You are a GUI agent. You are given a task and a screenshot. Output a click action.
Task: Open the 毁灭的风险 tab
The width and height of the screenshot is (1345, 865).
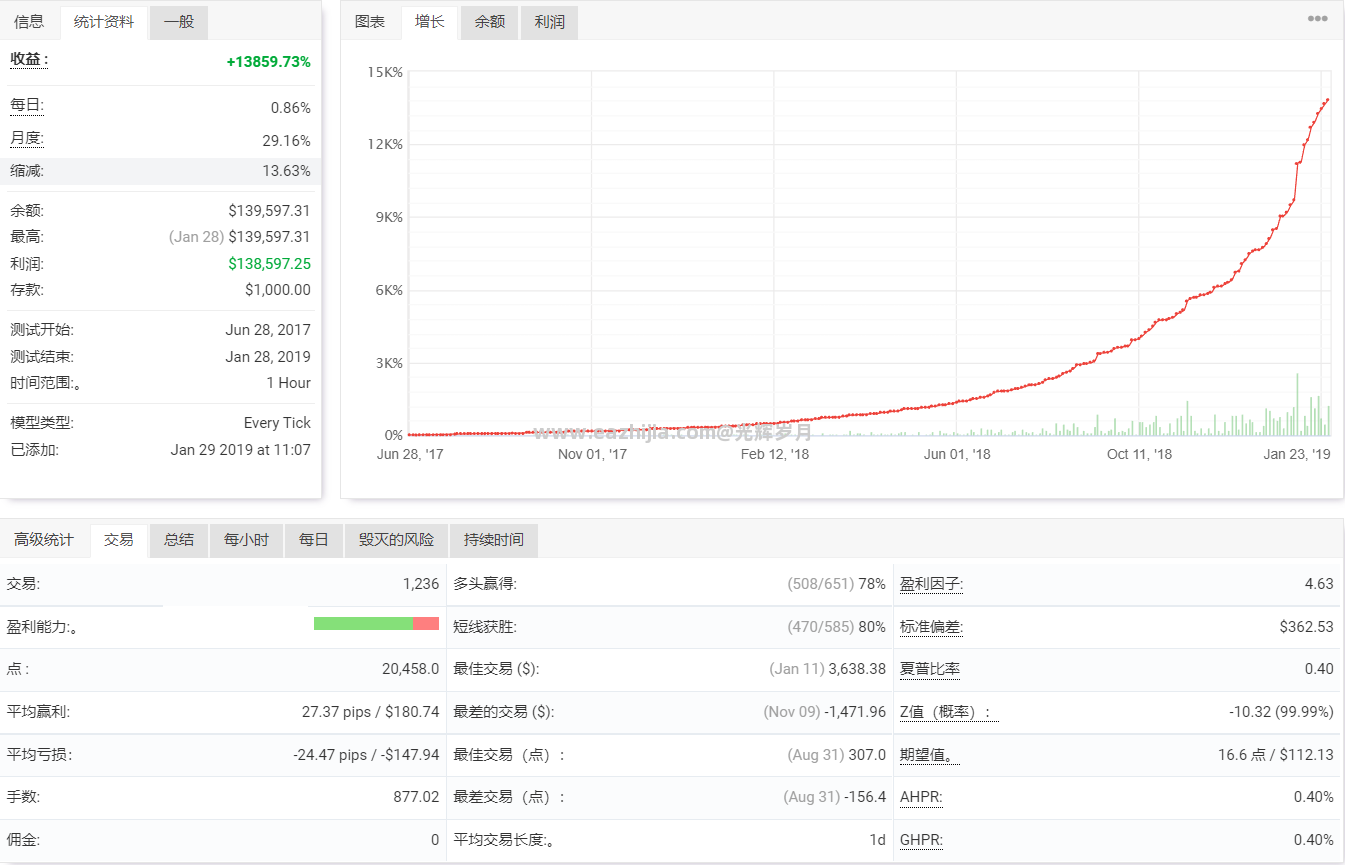396,540
